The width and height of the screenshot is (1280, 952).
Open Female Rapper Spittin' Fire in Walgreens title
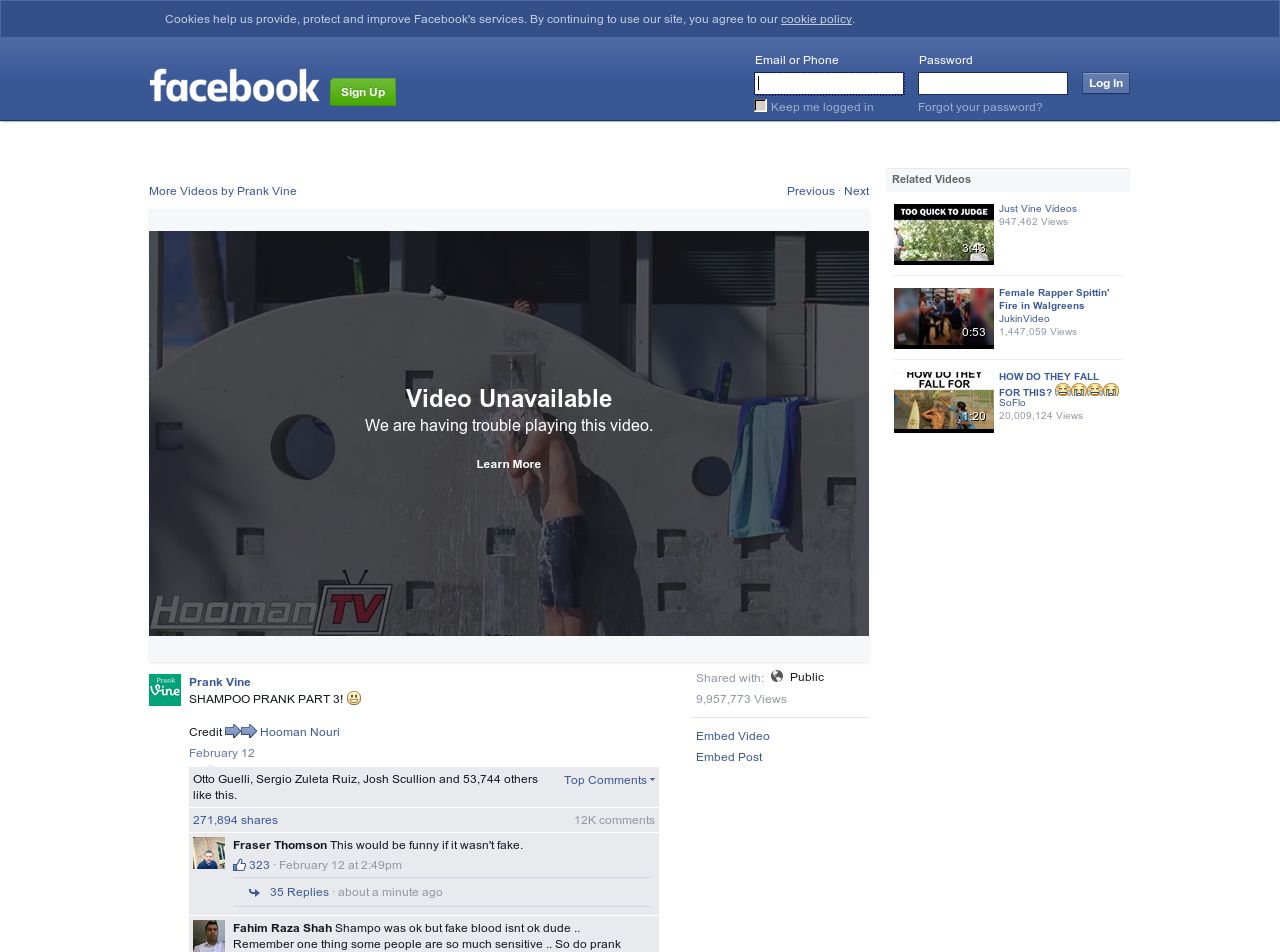(x=1054, y=299)
